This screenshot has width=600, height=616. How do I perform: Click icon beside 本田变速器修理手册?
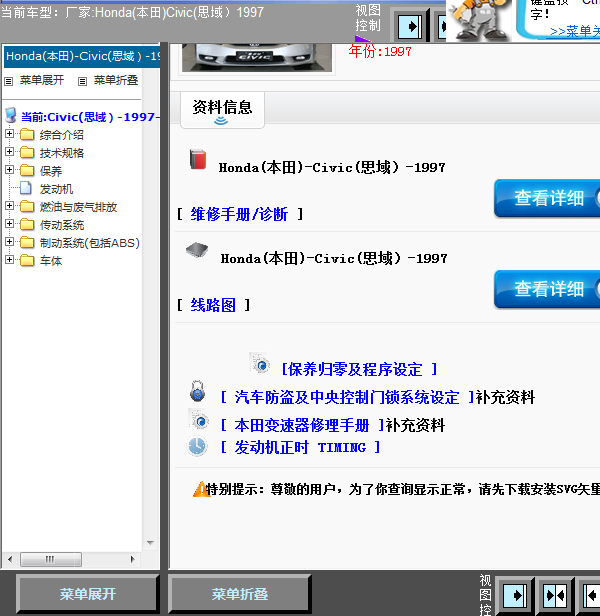click(199, 419)
